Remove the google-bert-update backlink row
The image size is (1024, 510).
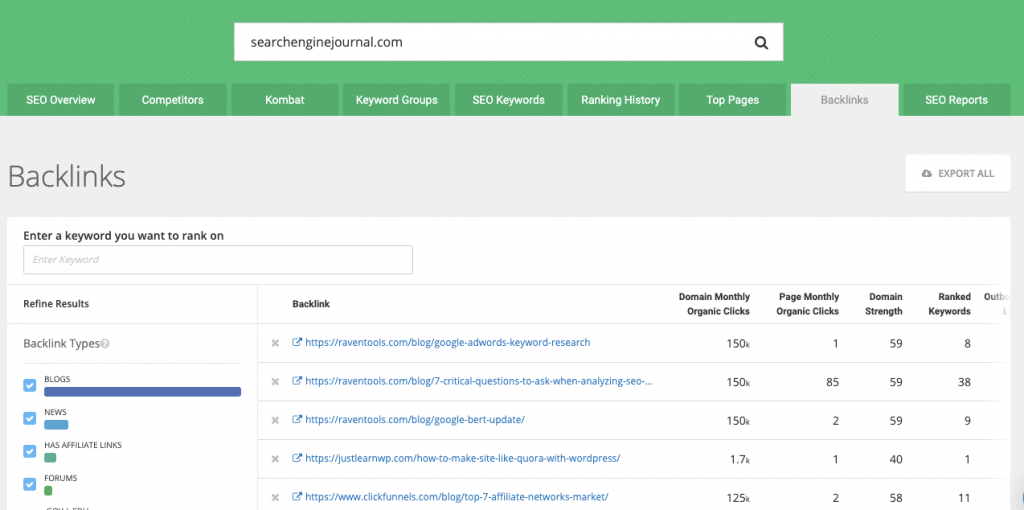[x=276, y=420]
